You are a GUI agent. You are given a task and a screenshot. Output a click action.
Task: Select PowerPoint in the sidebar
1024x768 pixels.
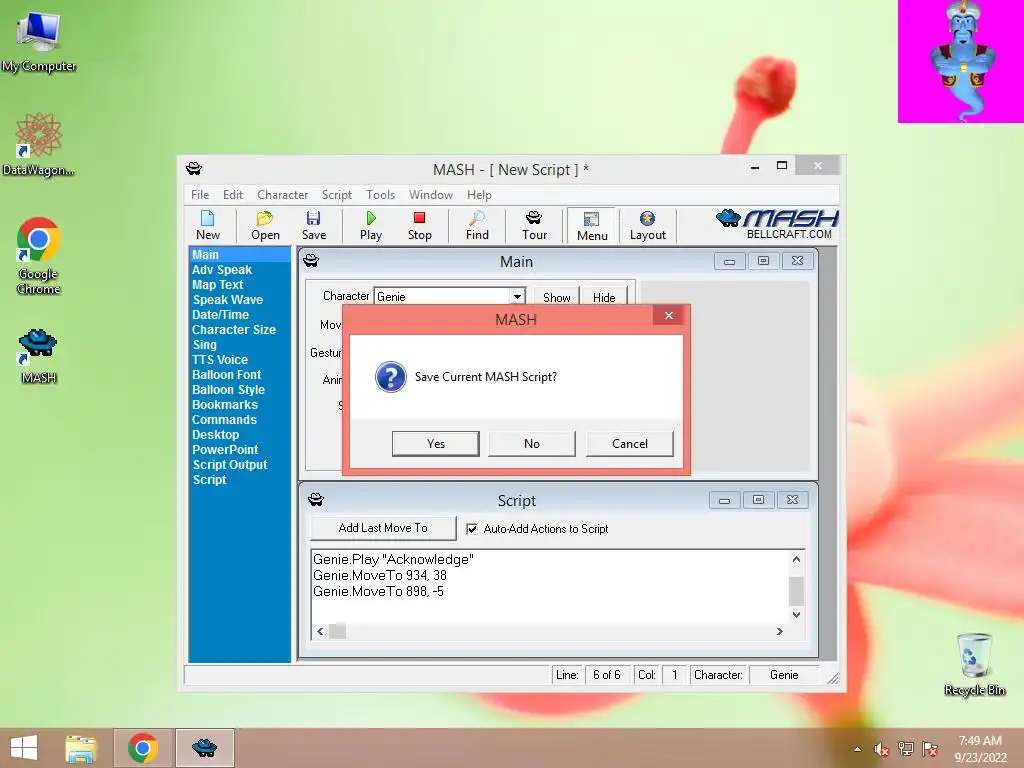click(x=225, y=450)
